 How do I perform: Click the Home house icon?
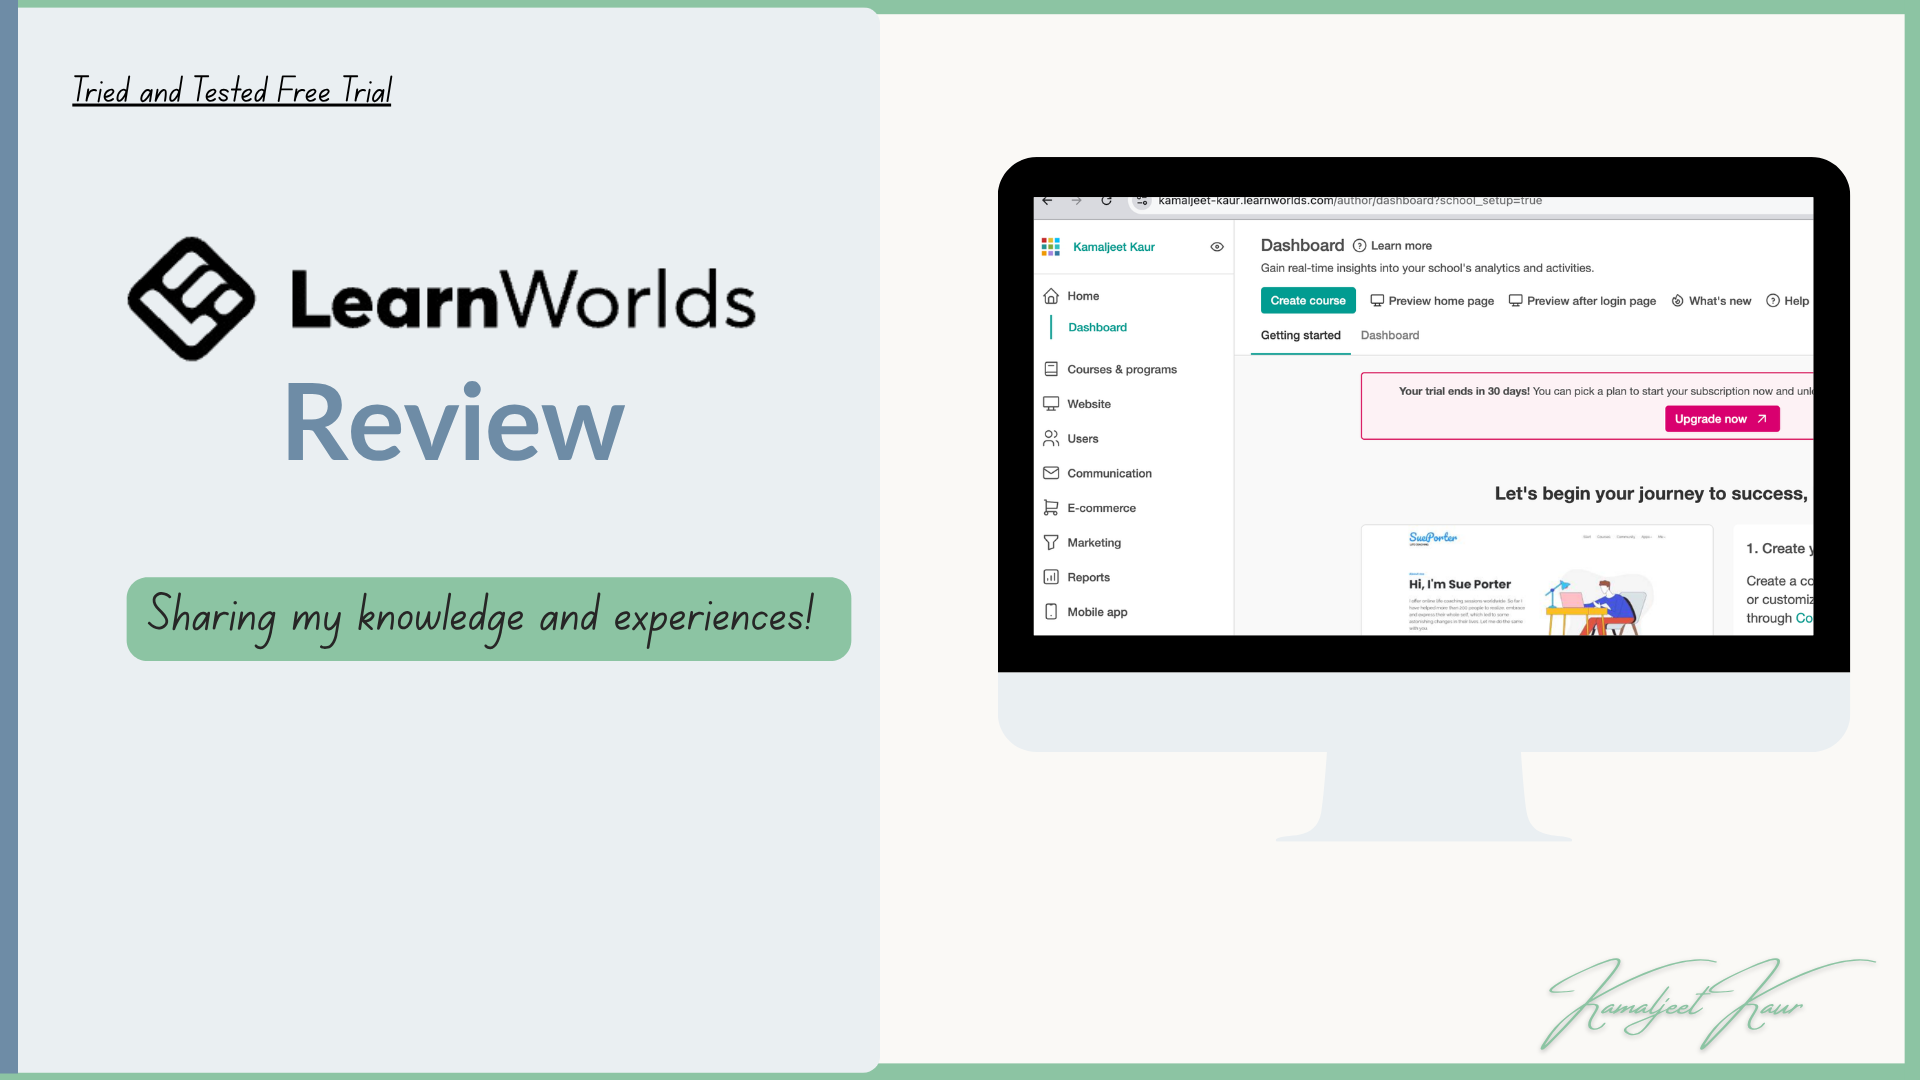click(1051, 296)
